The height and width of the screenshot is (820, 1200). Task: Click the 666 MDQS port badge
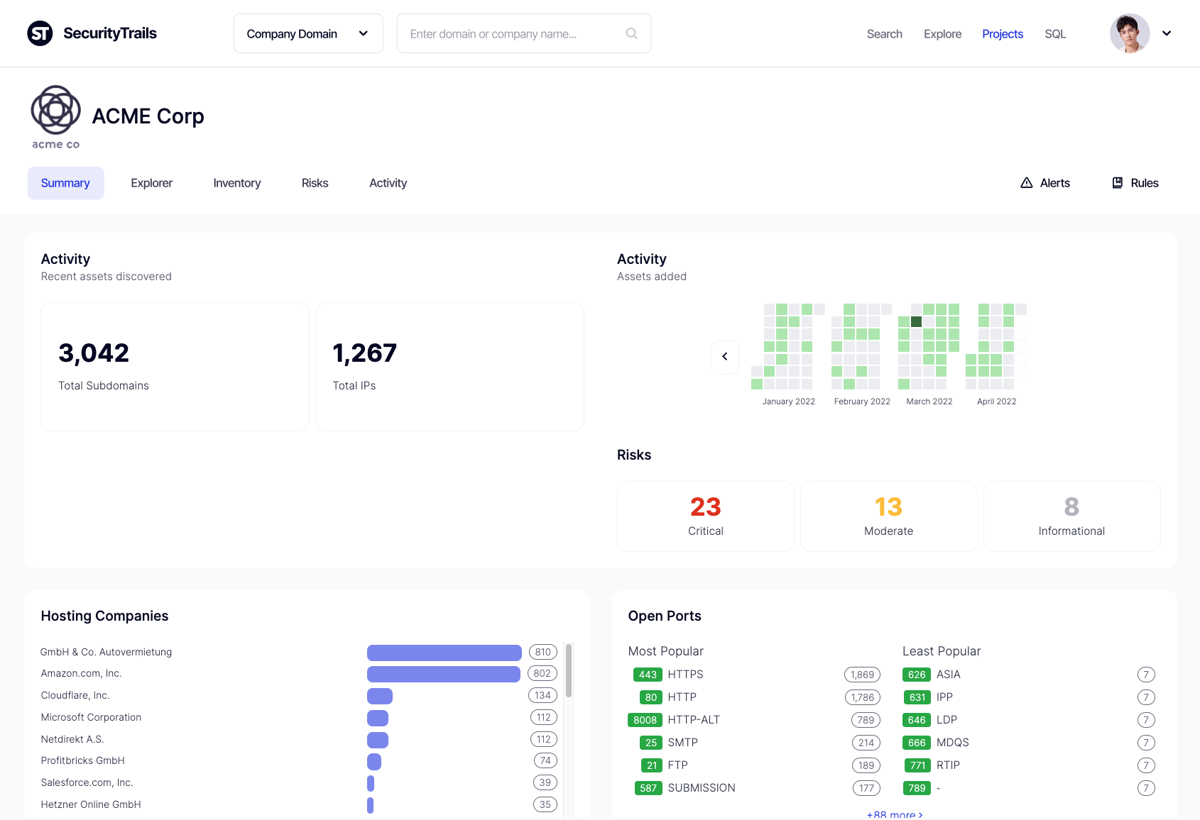[x=916, y=743]
